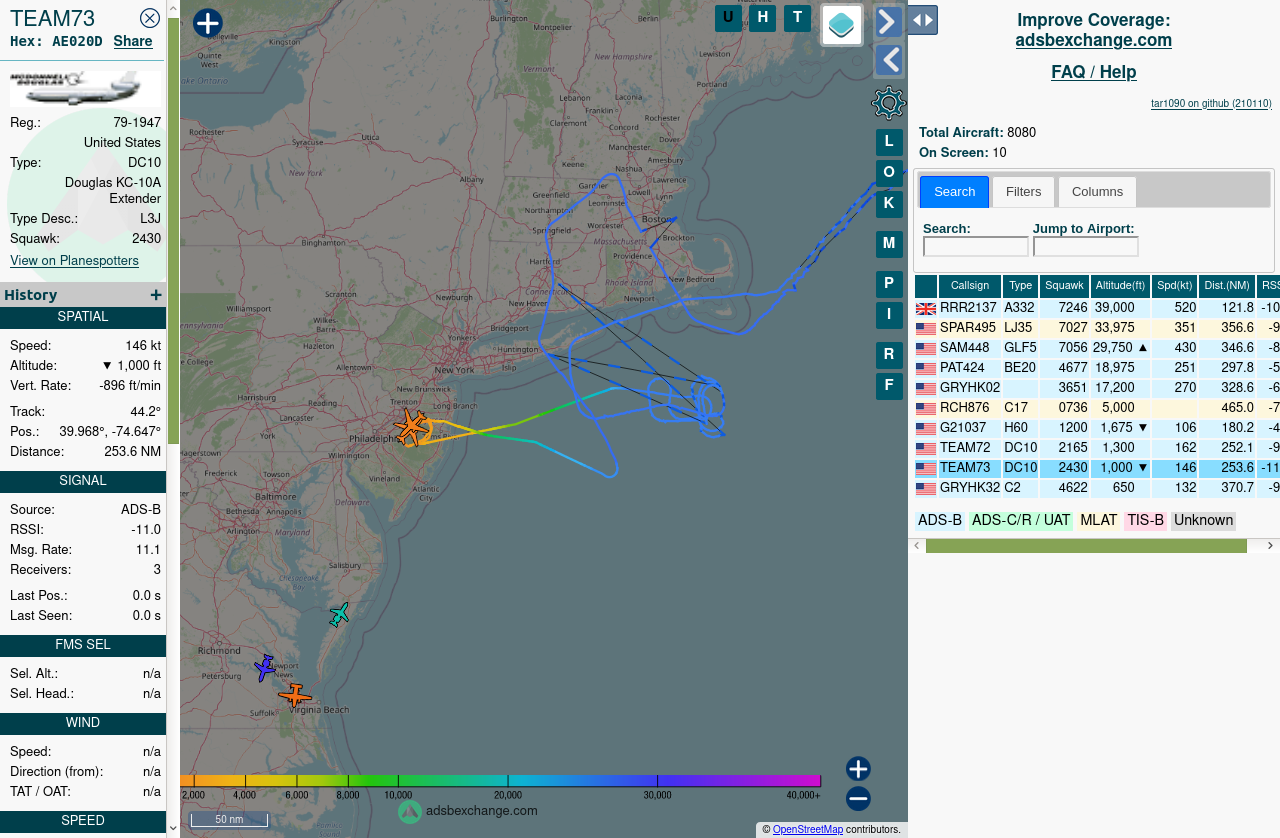The image size is (1280, 838).
Task: Select the RRR2137 aircraft row
Action: coord(1097,308)
